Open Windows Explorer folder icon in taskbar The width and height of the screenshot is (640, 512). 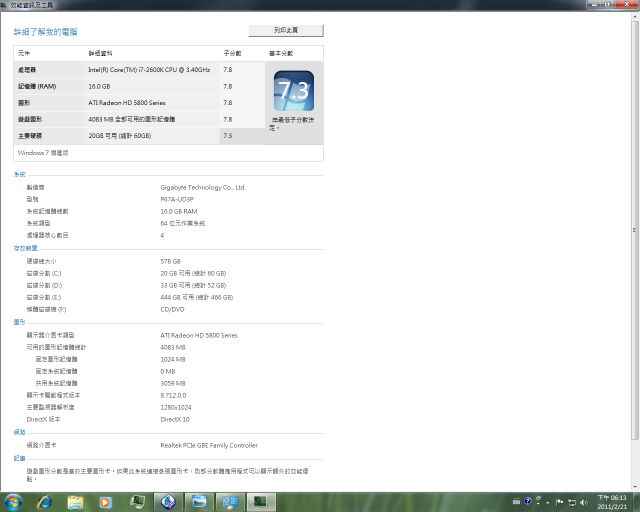click(75, 502)
